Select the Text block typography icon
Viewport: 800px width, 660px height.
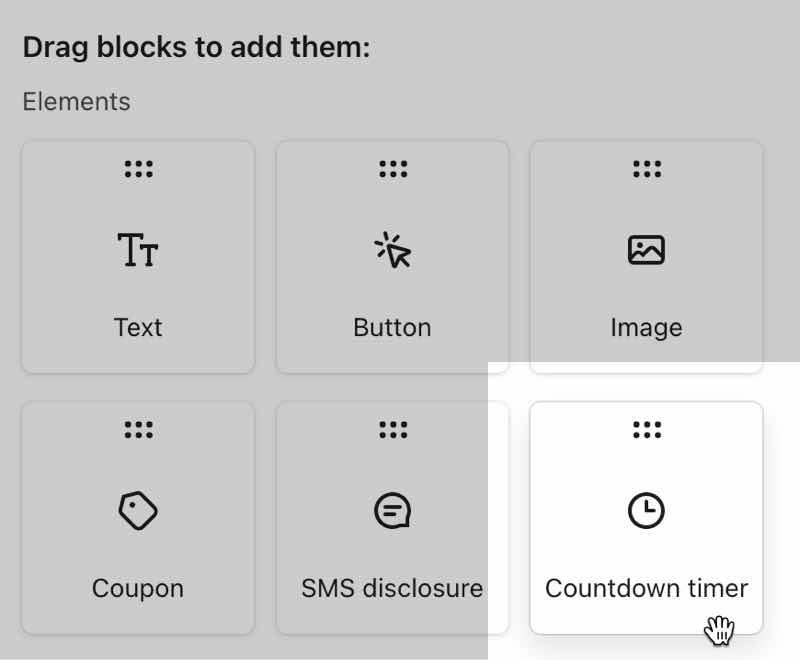137,251
